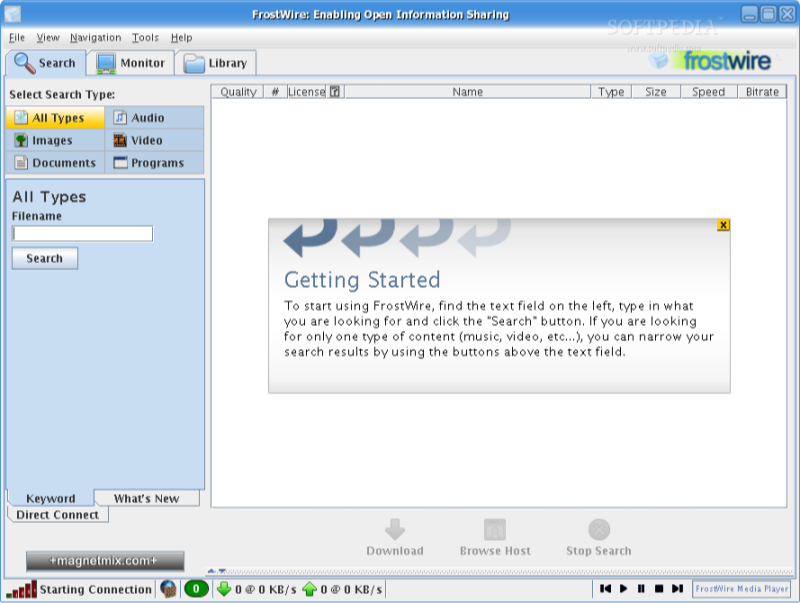Select the Audio search type
Image resolution: width=800 pixels, height=603 pixels.
[155, 118]
